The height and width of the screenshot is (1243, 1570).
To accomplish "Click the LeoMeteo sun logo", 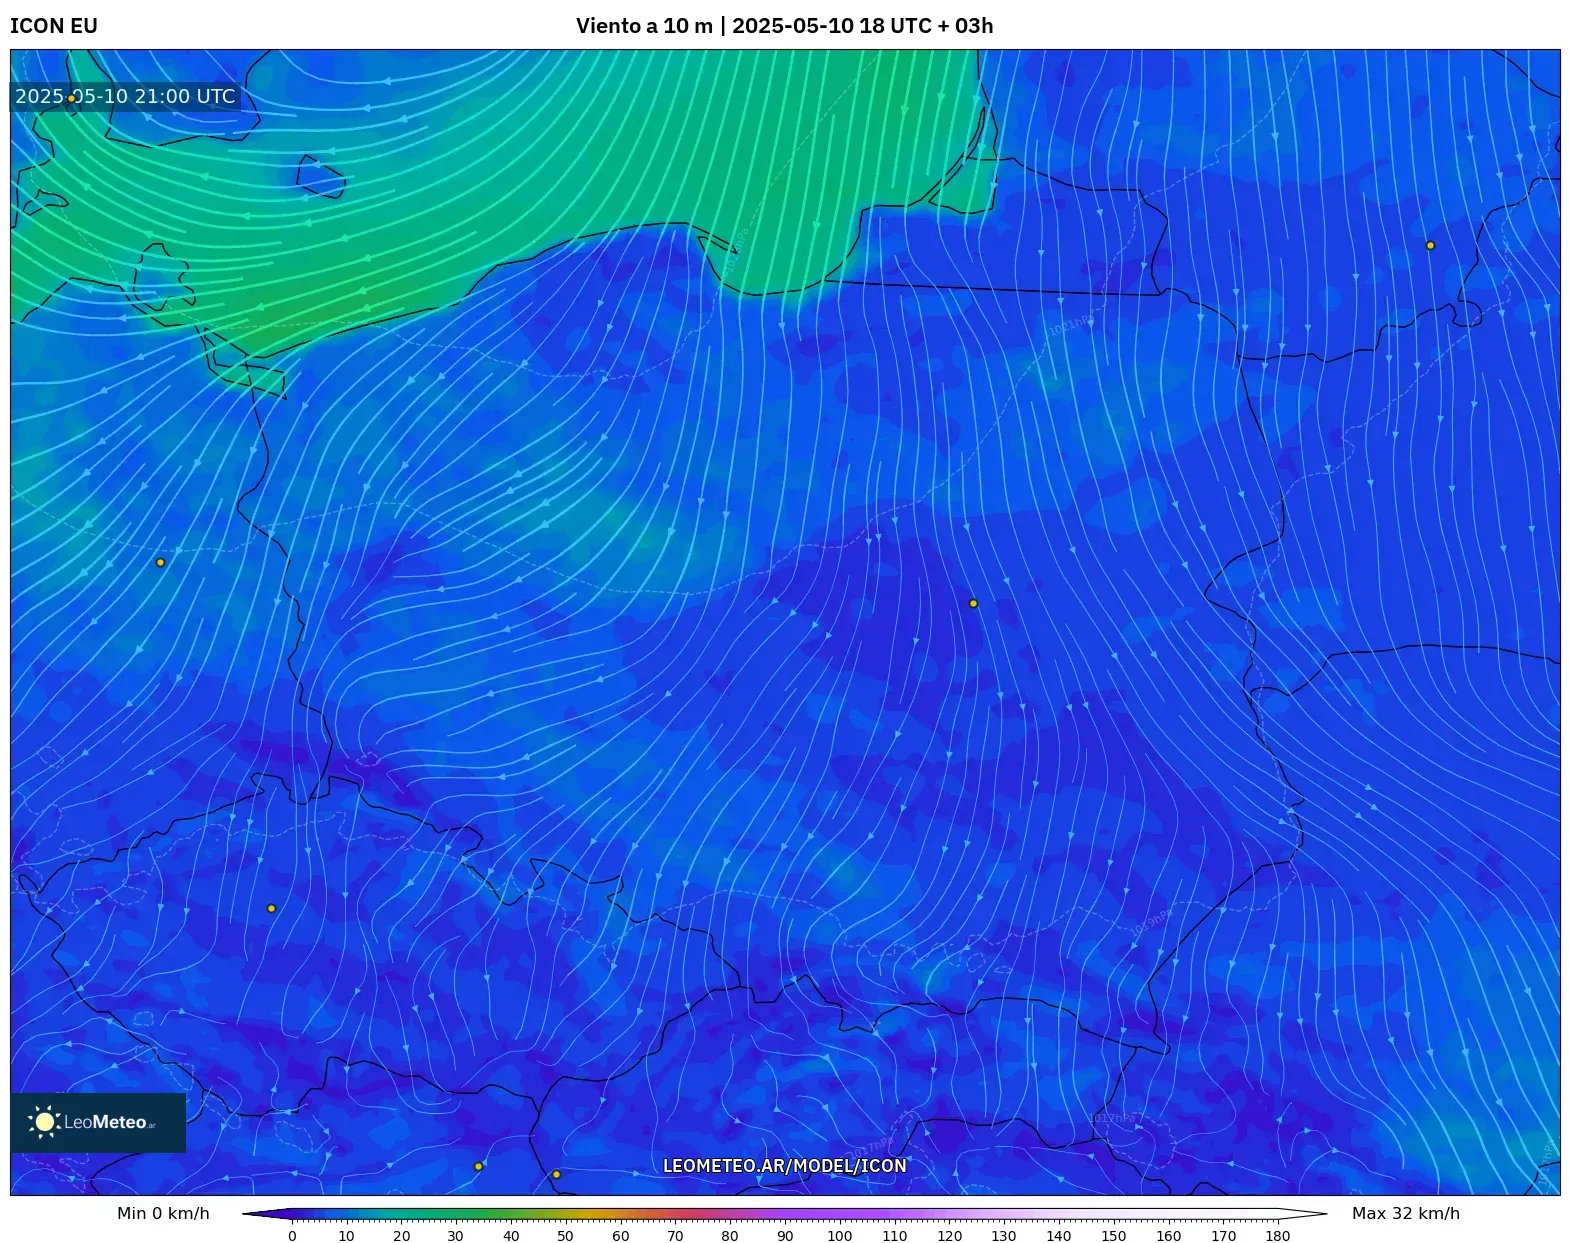I will (44, 1122).
